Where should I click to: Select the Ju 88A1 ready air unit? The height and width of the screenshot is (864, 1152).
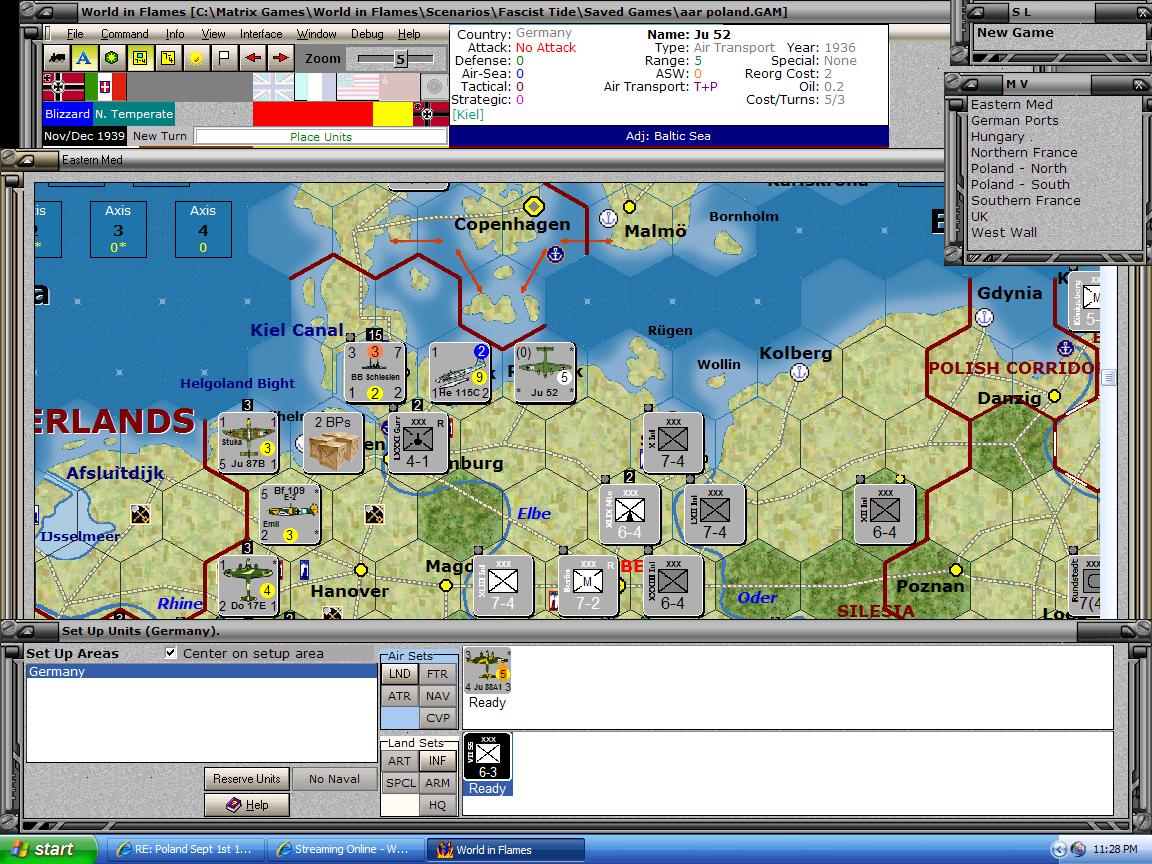[x=488, y=672]
